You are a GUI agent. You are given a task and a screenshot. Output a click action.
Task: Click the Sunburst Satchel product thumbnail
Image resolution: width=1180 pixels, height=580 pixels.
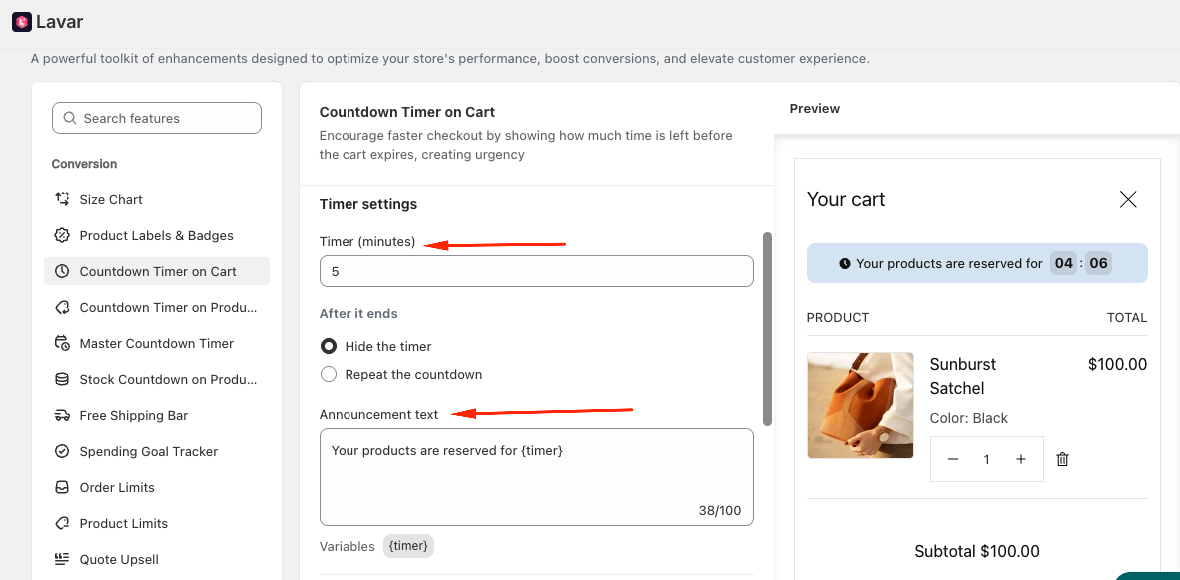(860, 405)
